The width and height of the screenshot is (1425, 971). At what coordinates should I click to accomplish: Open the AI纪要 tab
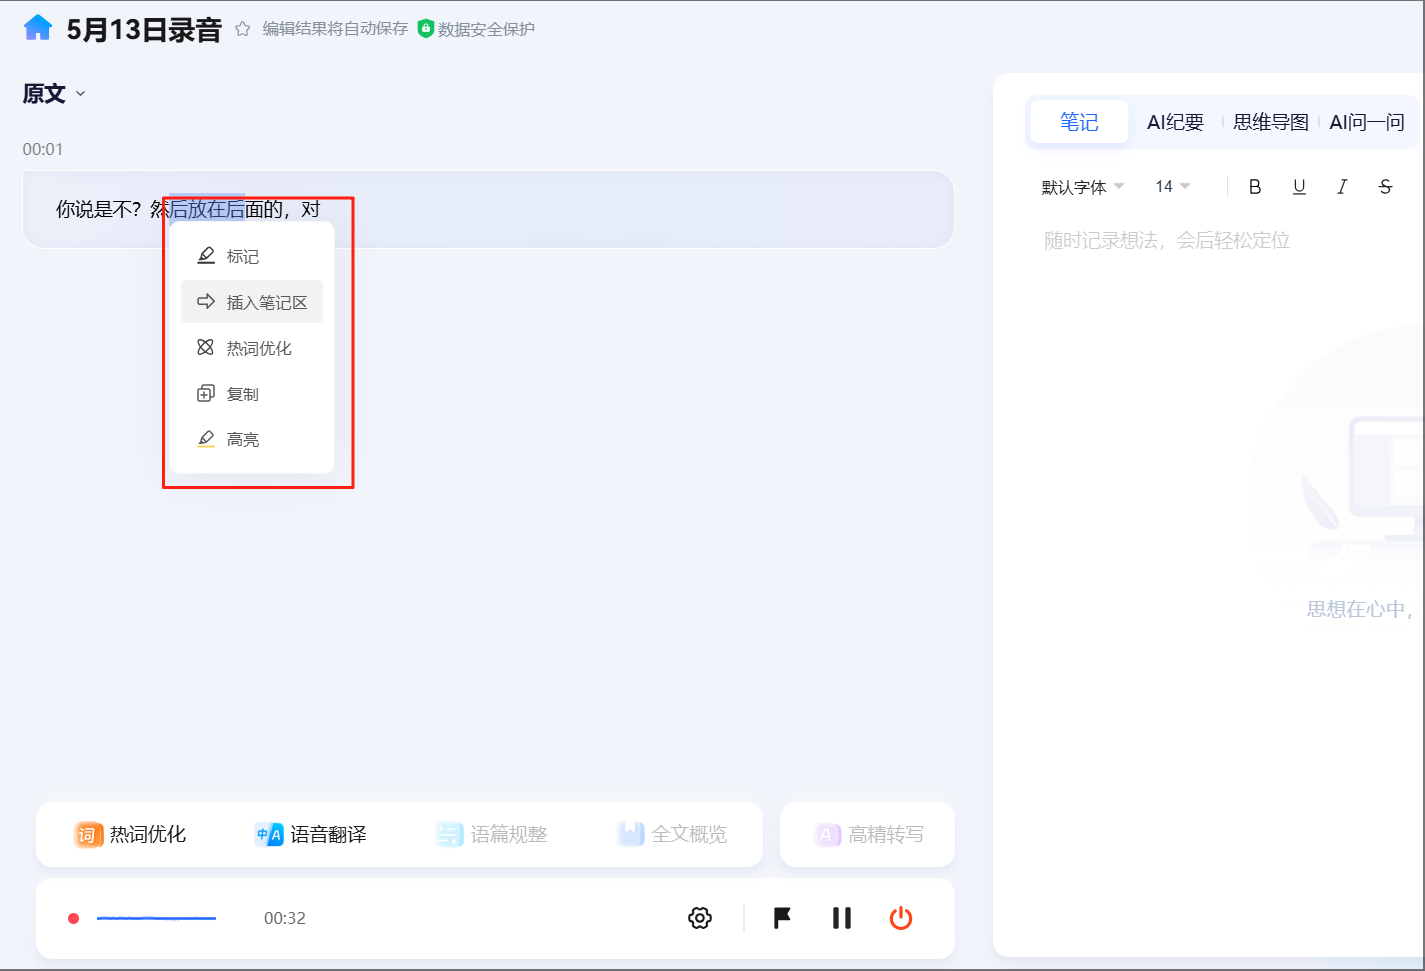pyautogui.click(x=1175, y=122)
